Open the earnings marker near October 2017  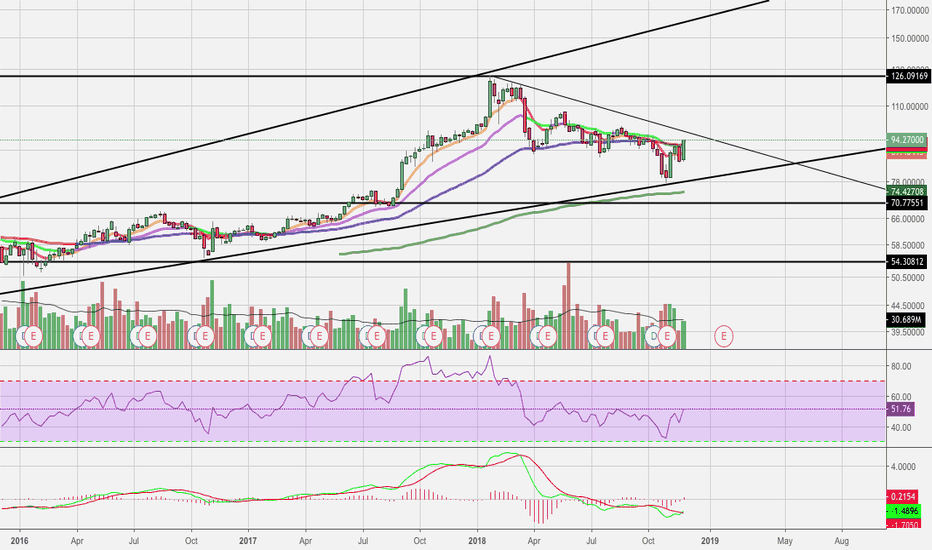tap(434, 337)
